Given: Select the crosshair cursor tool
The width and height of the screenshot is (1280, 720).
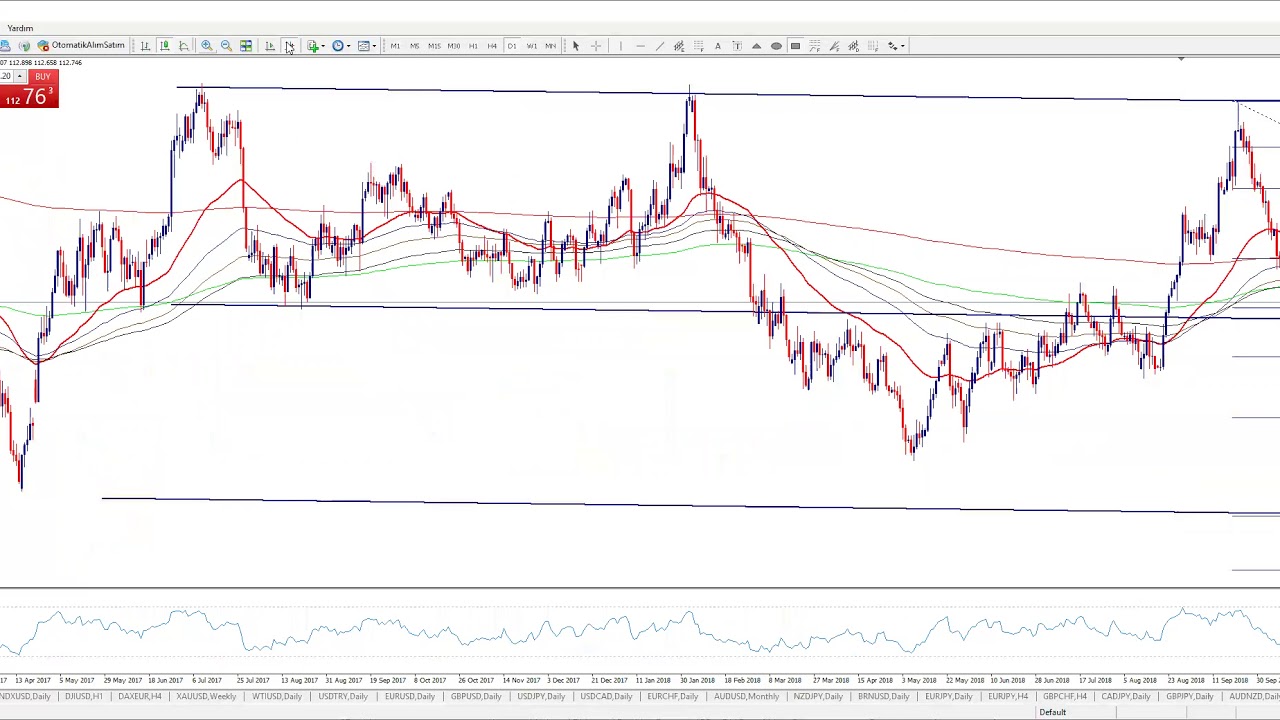Looking at the screenshot, I should [596, 46].
